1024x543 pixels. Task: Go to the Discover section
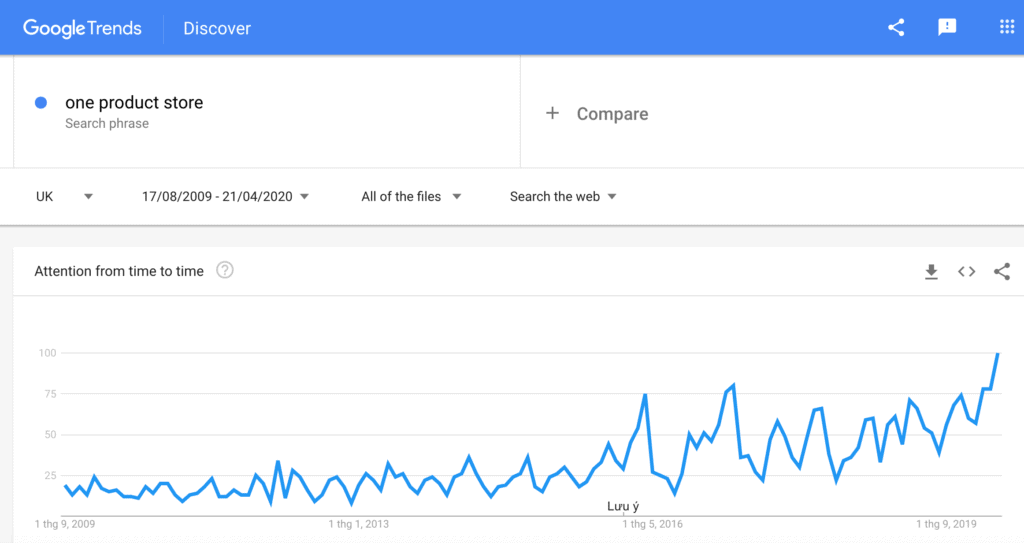pos(217,28)
